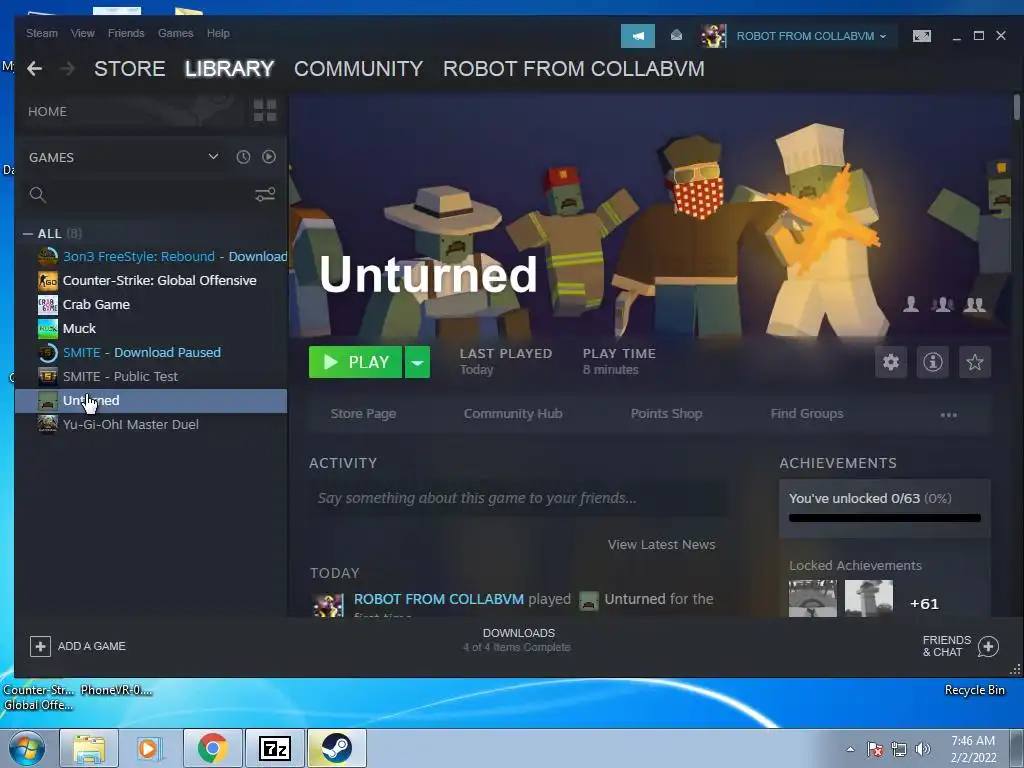The image size is (1024, 768).
Task: Open the Points Shop link
Action: (x=666, y=413)
